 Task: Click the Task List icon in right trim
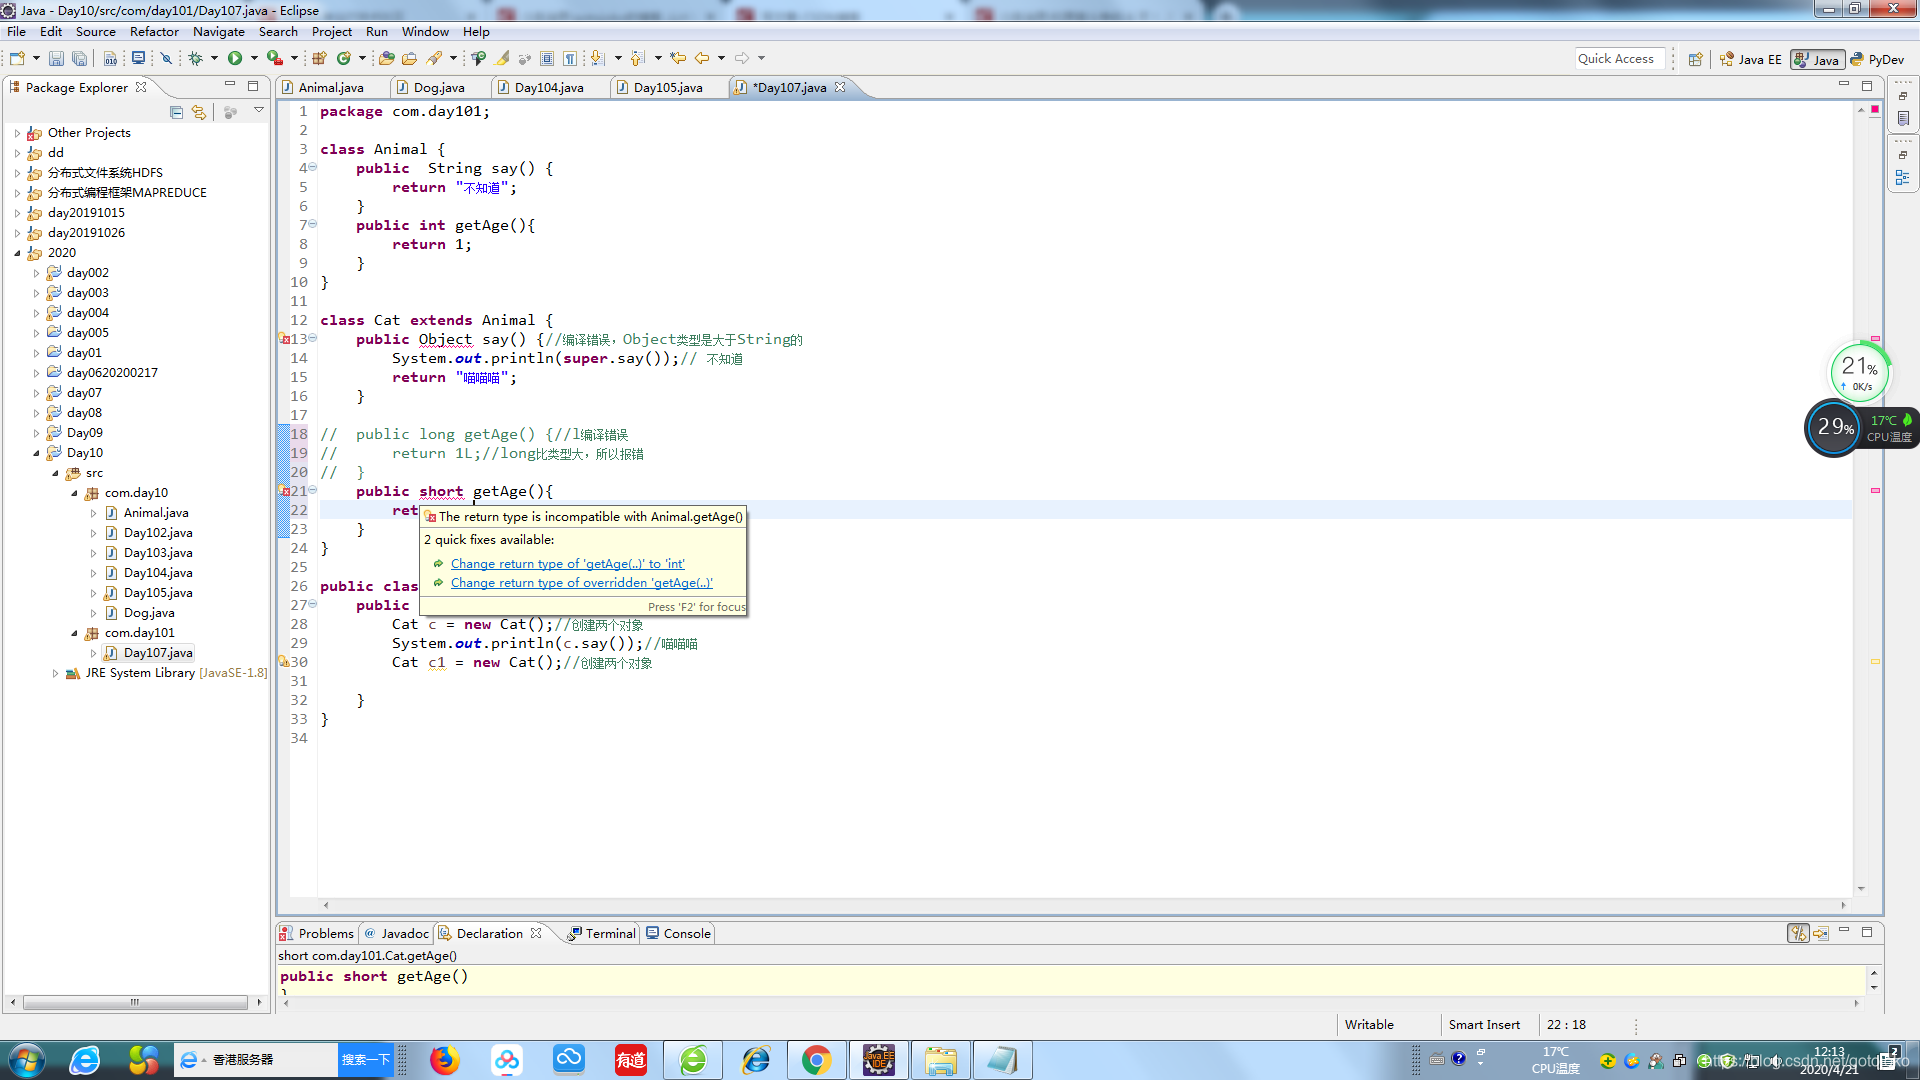point(1902,118)
